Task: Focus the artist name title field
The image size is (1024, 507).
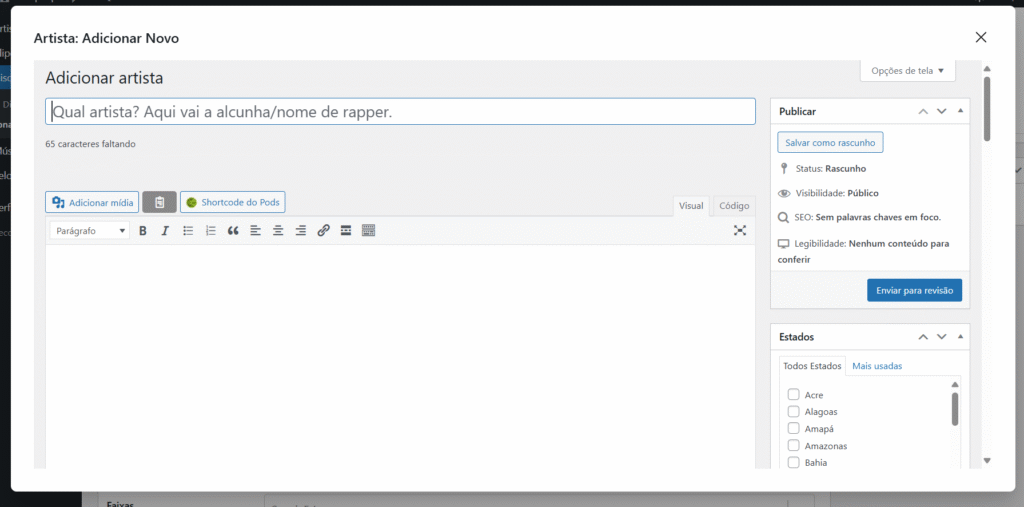Action: (x=400, y=112)
